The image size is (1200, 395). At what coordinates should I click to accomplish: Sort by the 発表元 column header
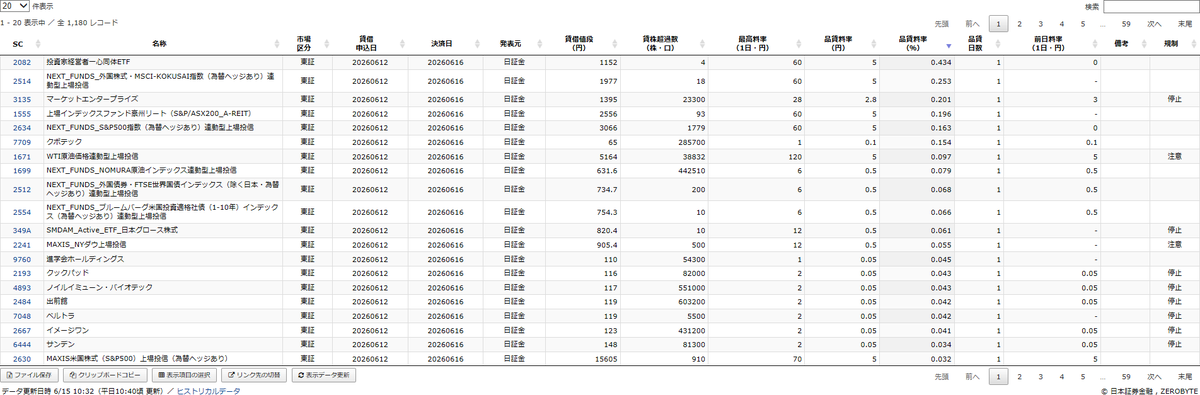pyautogui.click(x=514, y=44)
